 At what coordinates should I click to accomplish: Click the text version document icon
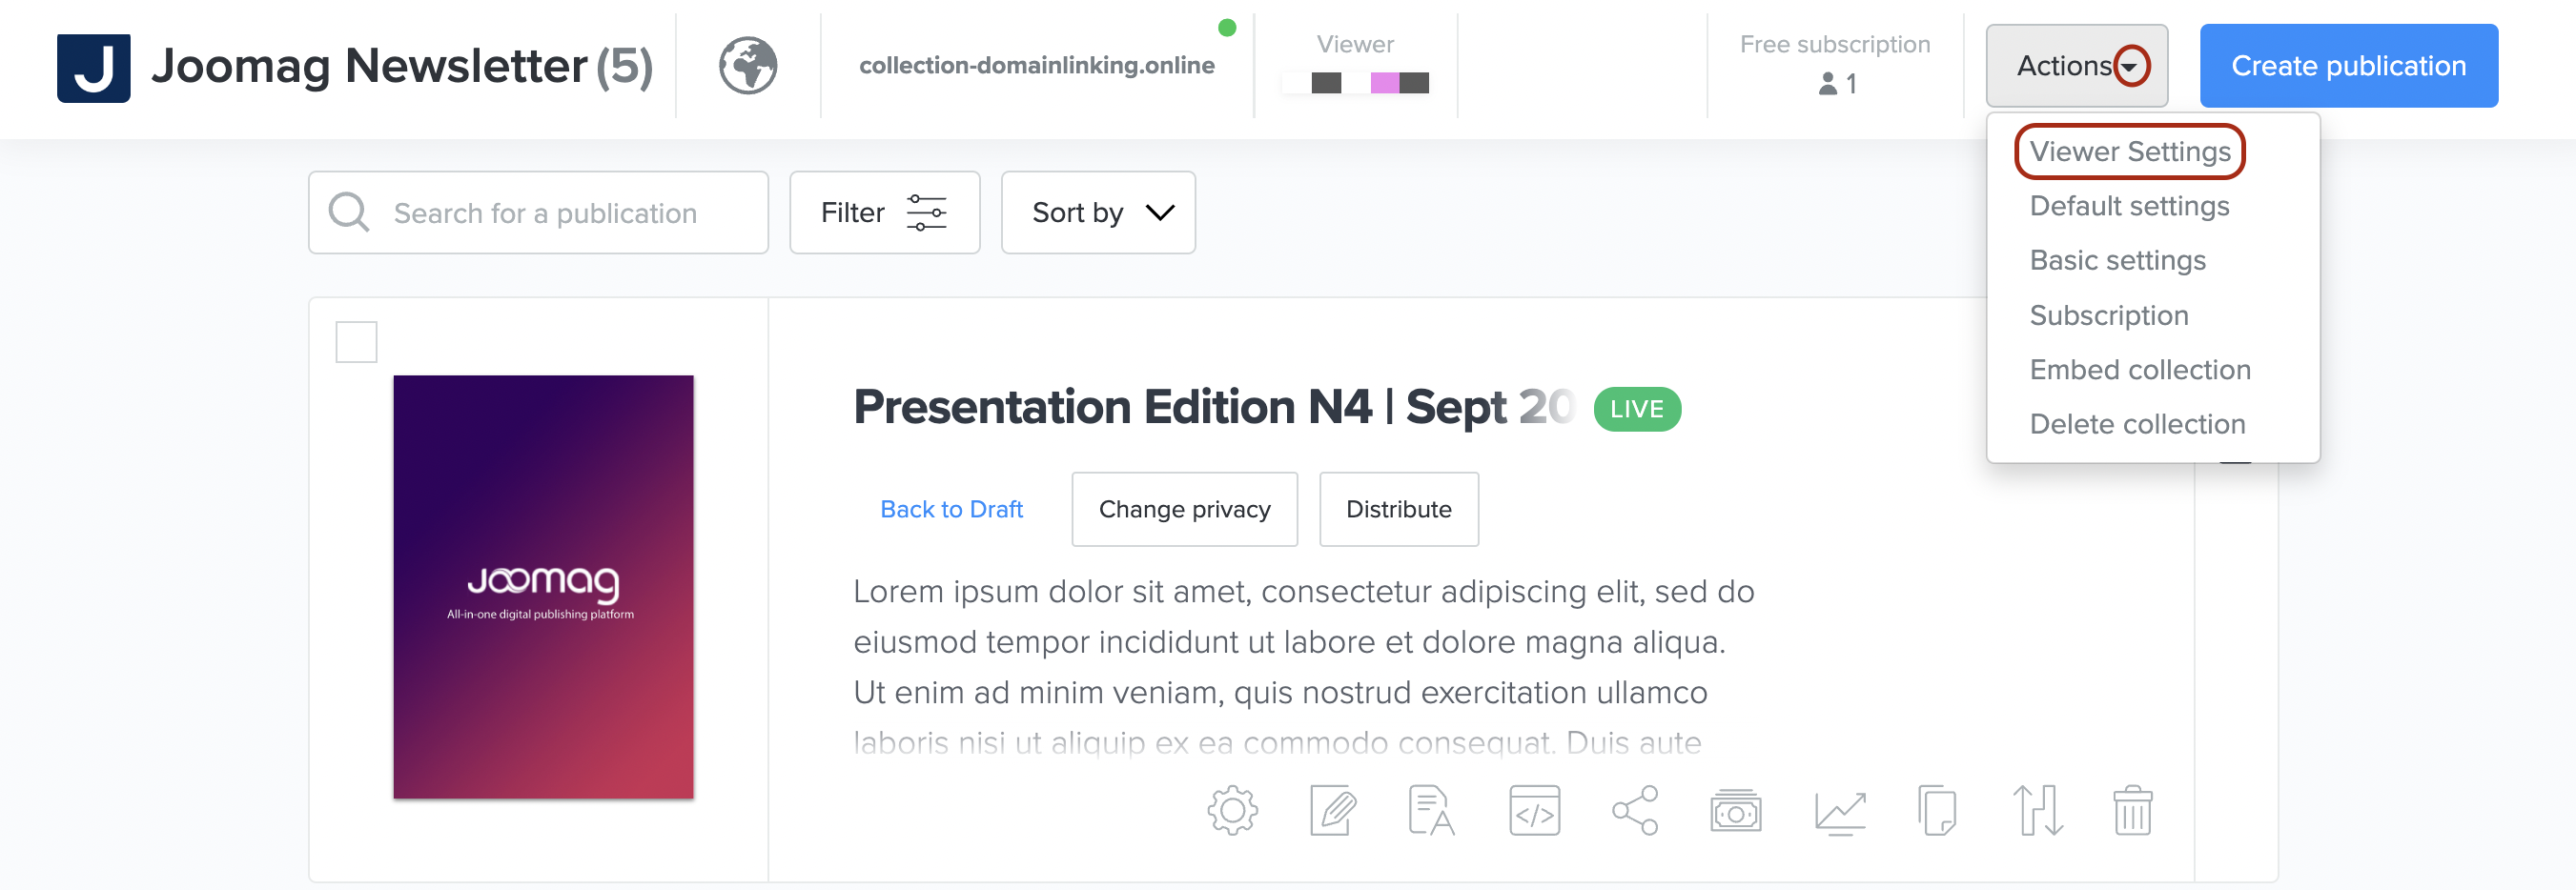(1431, 810)
